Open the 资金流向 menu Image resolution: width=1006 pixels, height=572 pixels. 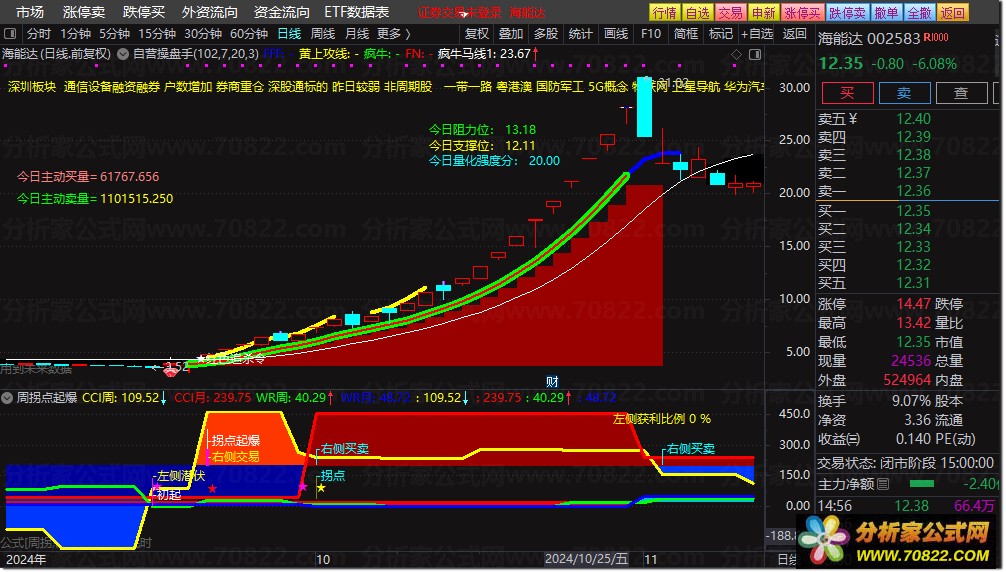(x=282, y=12)
